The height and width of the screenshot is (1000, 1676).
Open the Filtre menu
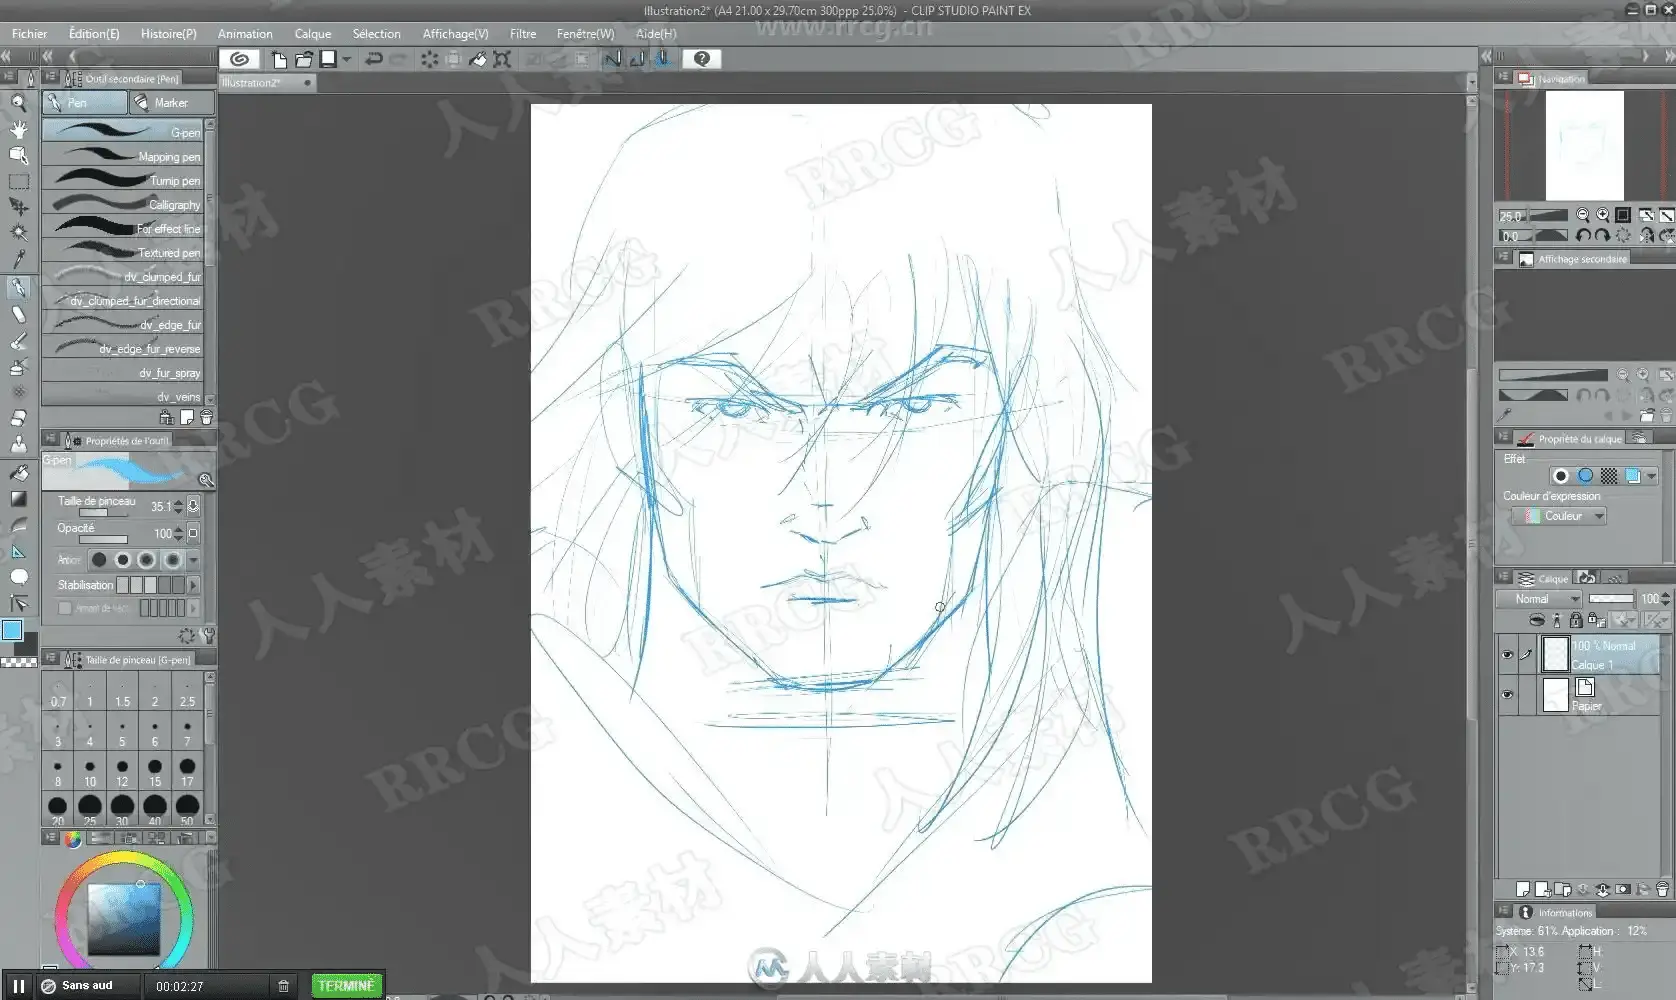pyautogui.click(x=523, y=33)
